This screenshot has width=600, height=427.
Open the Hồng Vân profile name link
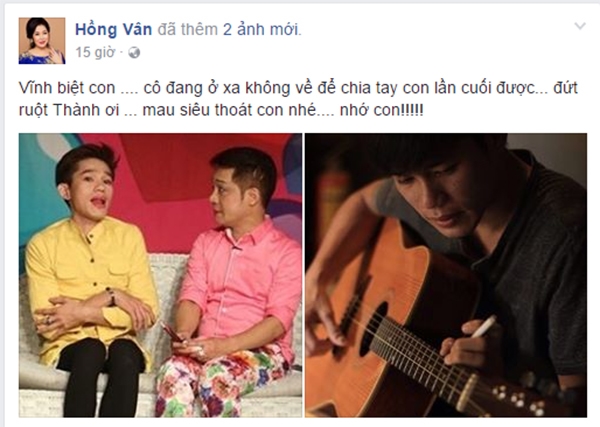(x=114, y=29)
